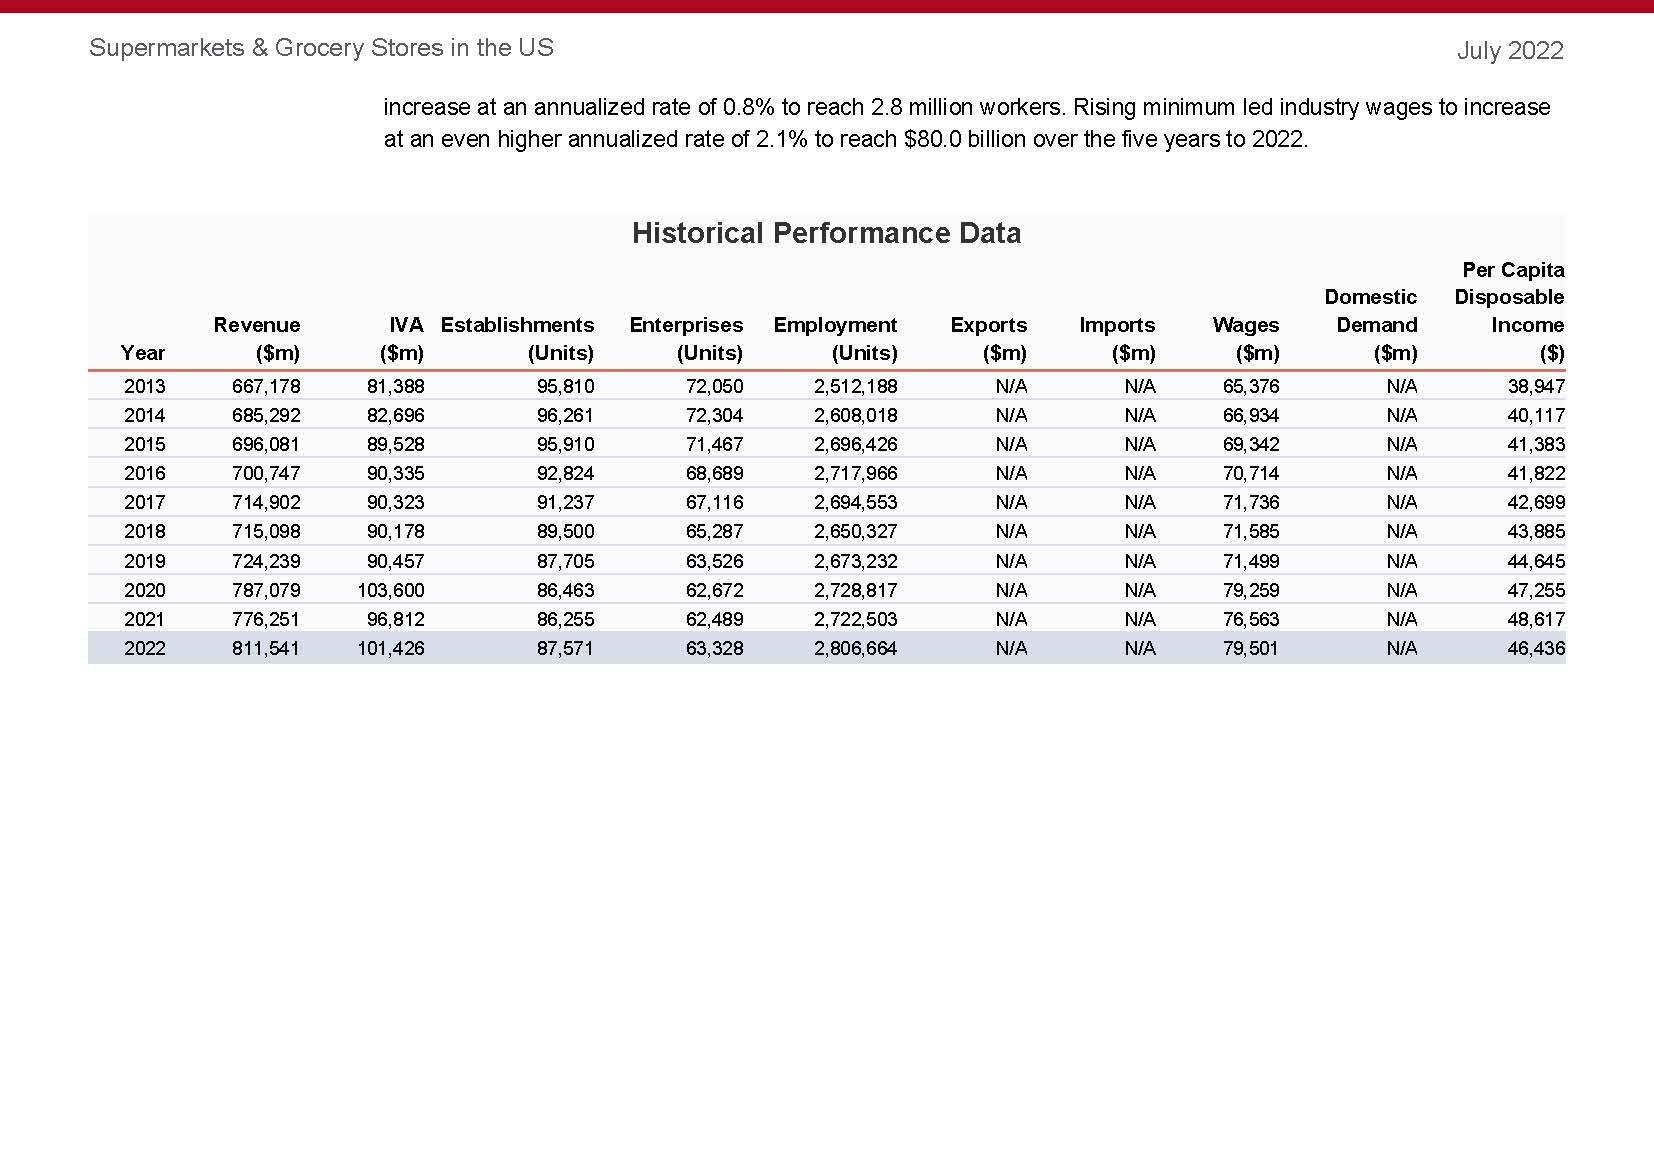Click the 2013 year row label

click(144, 386)
